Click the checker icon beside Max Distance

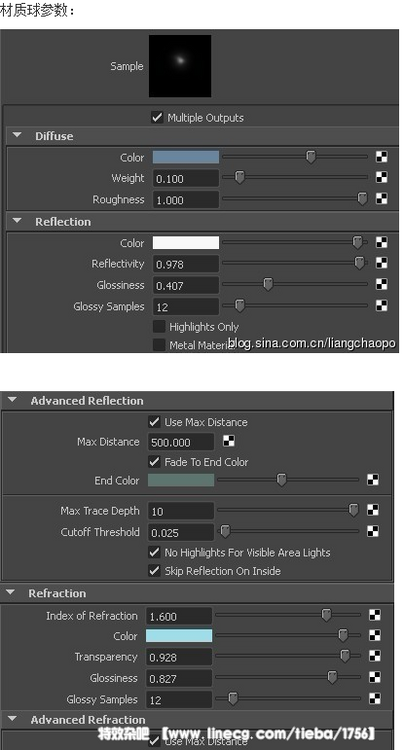coord(229,441)
